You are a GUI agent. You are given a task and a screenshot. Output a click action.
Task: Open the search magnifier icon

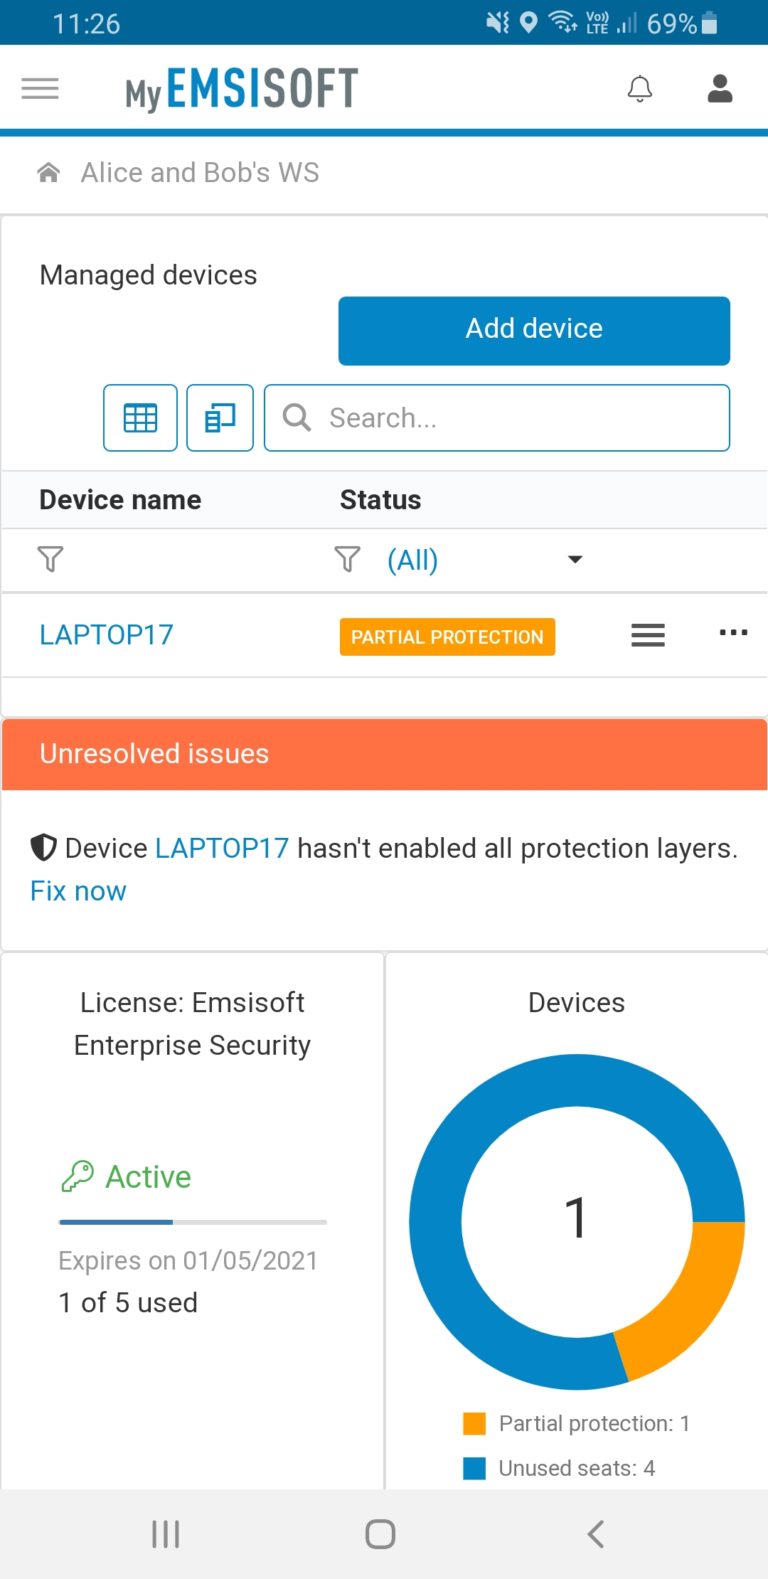click(x=296, y=418)
